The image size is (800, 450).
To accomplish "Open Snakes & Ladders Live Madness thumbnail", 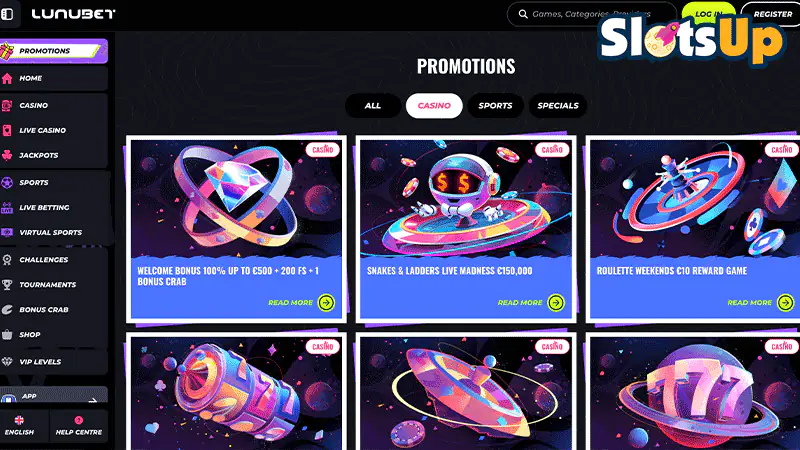I will point(466,198).
